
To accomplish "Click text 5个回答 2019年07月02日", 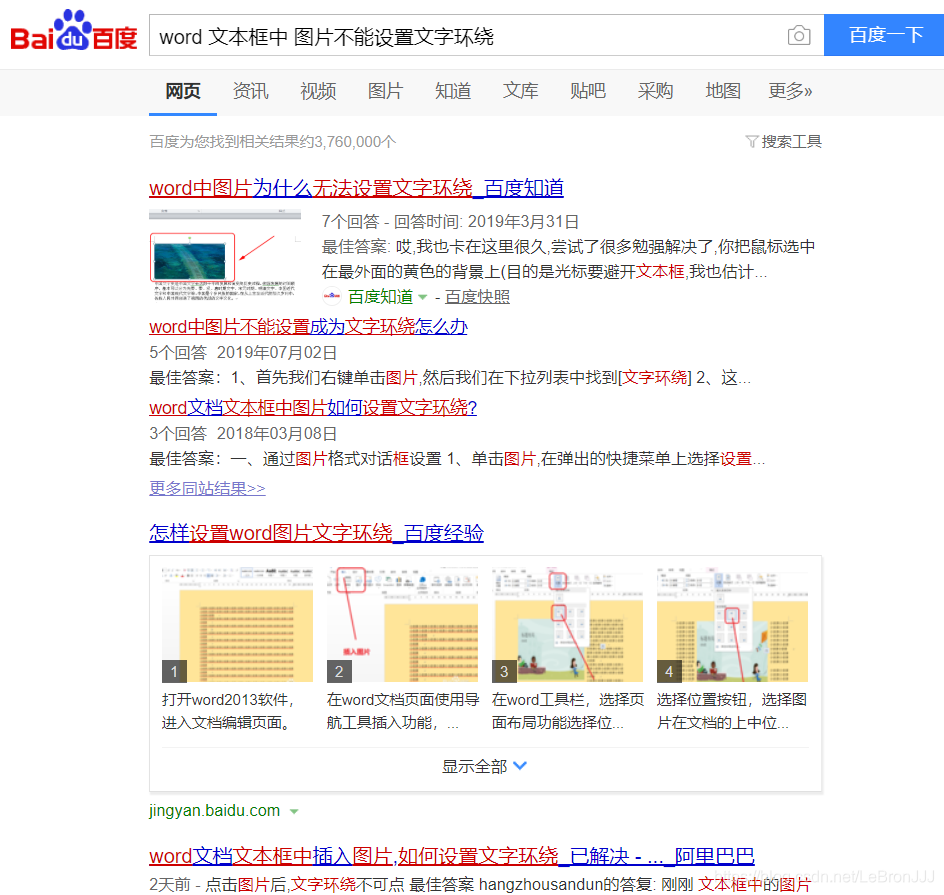I will click(x=243, y=352).
